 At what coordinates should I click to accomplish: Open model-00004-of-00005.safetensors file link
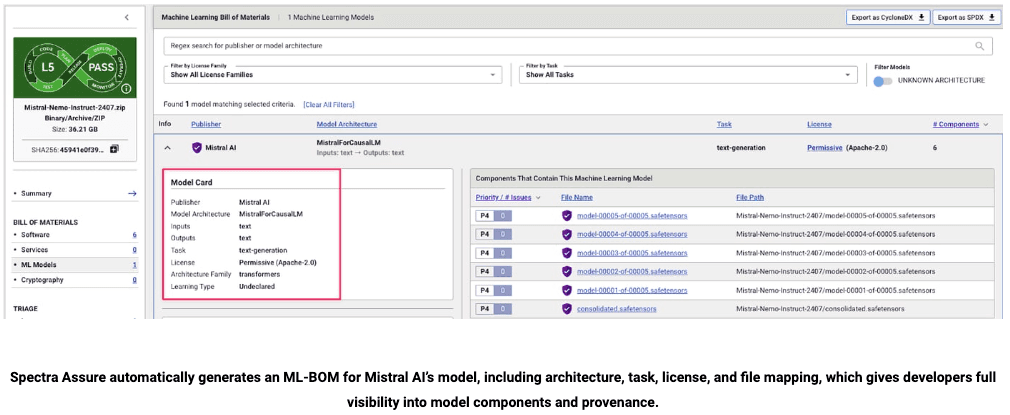pos(632,234)
